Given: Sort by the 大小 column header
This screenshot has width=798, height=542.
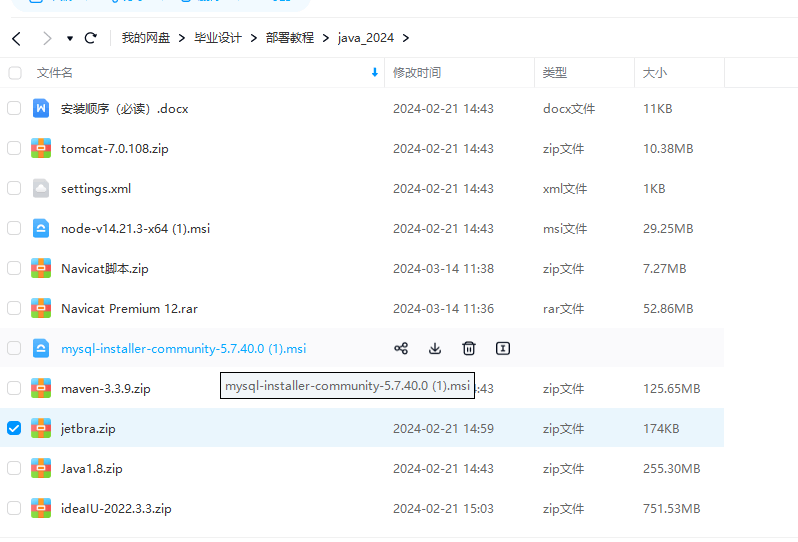Looking at the screenshot, I should coord(655,73).
